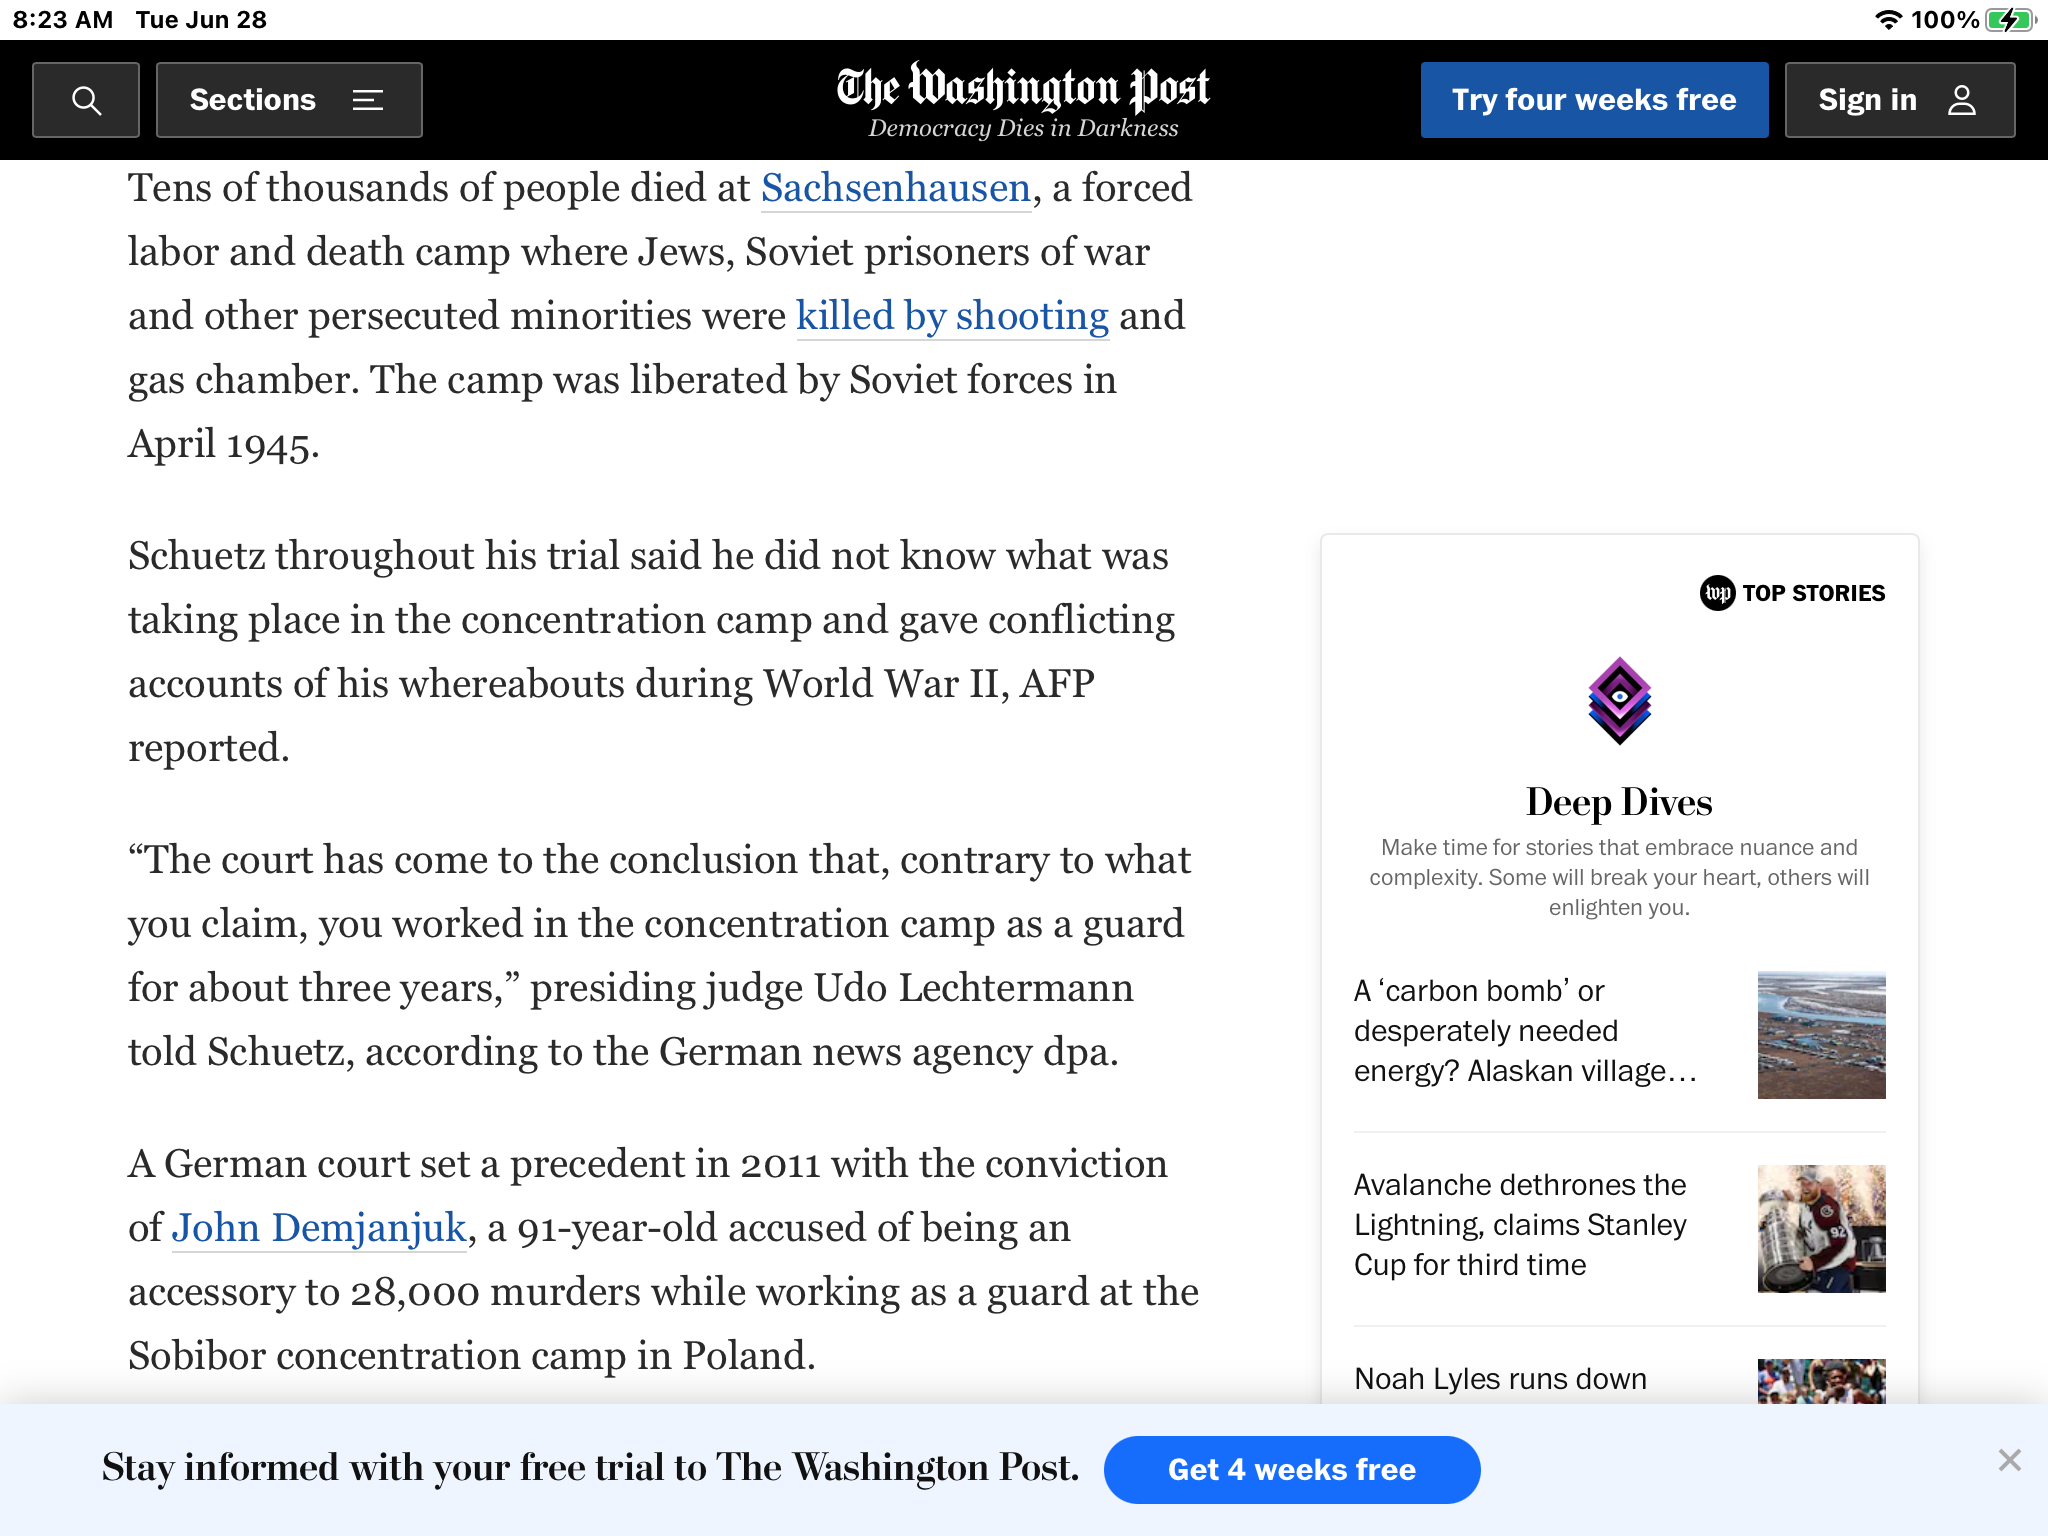Click Try four weeks free button
The width and height of the screenshot is (2048, 1536).
1594,100
